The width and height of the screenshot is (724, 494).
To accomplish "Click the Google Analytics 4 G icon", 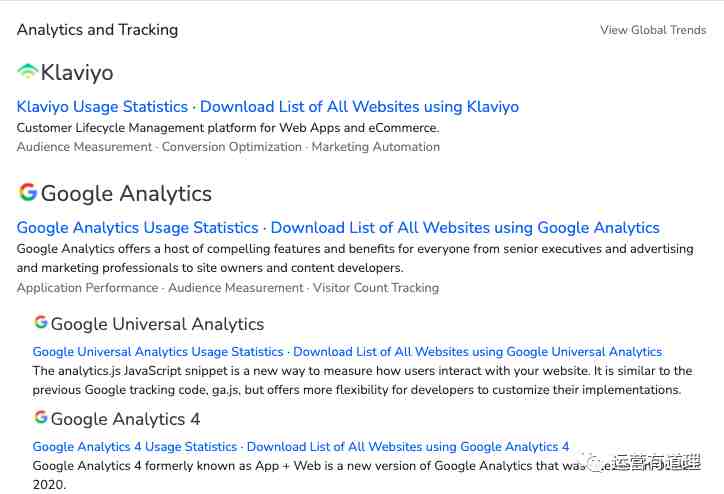I will click(41, 417).
